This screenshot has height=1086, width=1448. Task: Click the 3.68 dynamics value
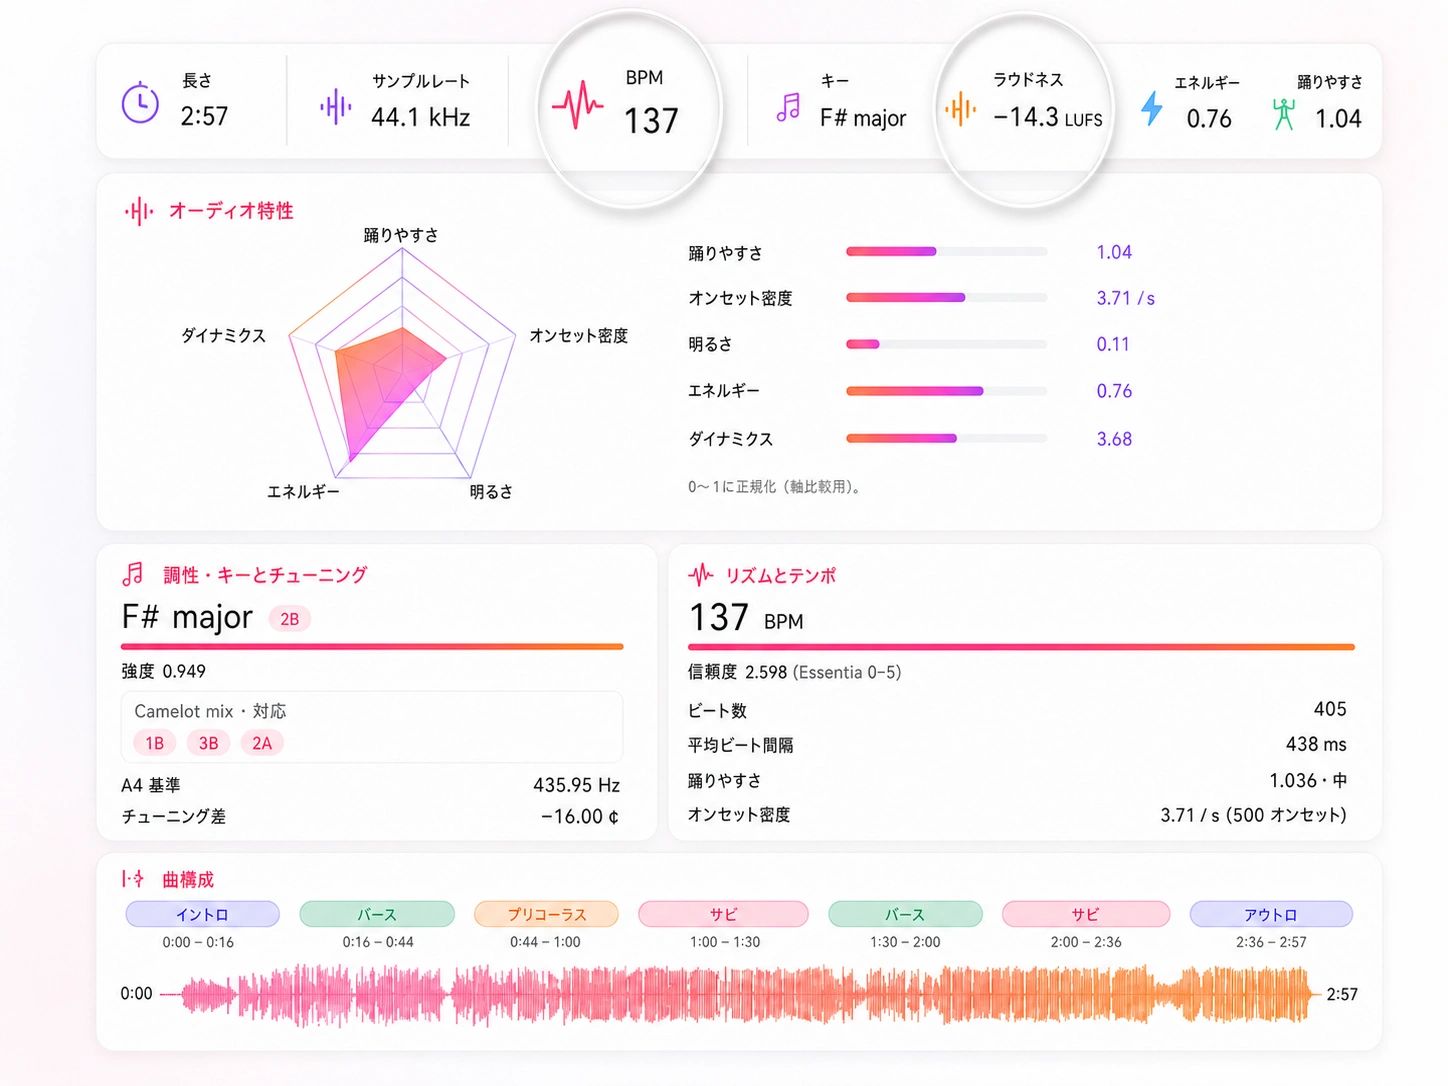tap(1114, 439)
